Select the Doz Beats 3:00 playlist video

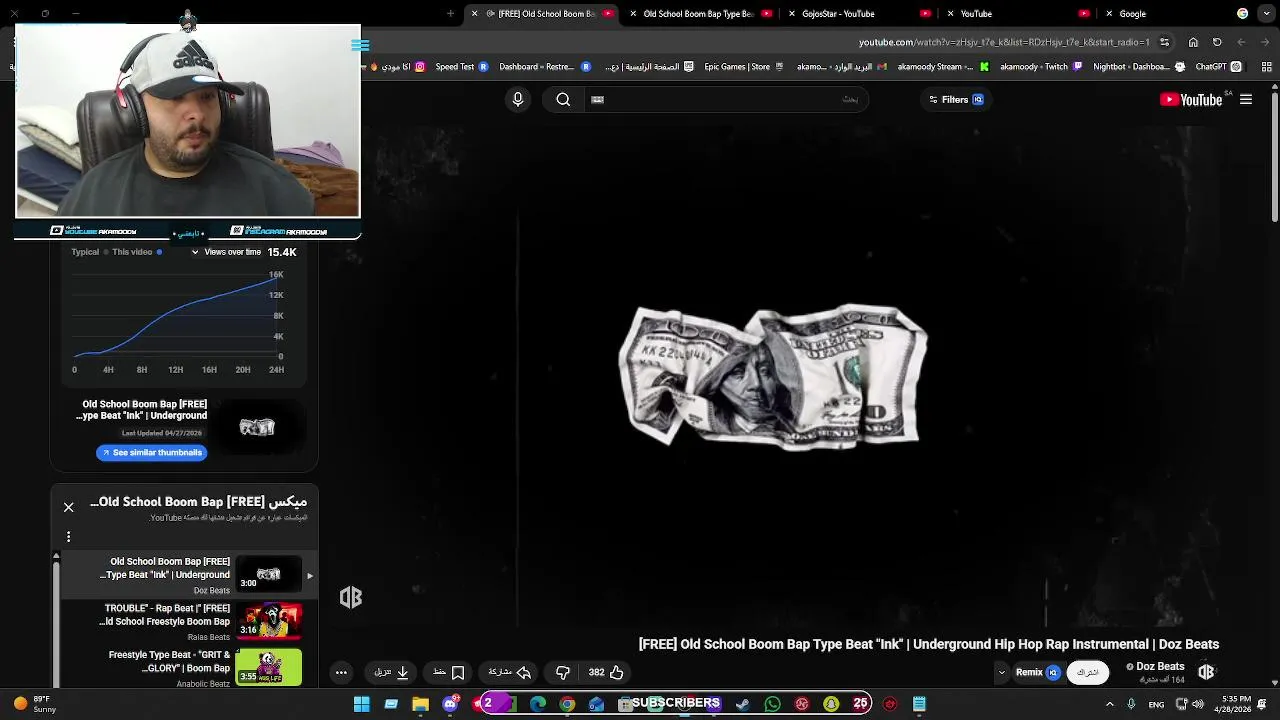pos(187,575)
